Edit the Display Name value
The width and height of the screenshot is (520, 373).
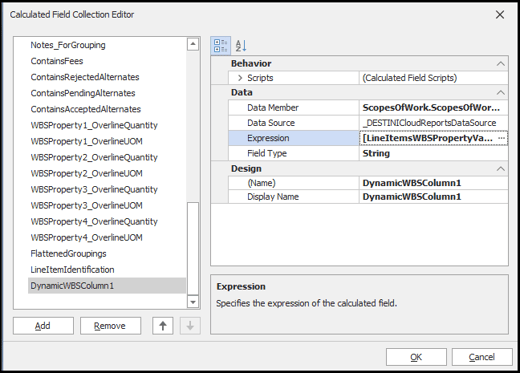click(x=433, y=197)
